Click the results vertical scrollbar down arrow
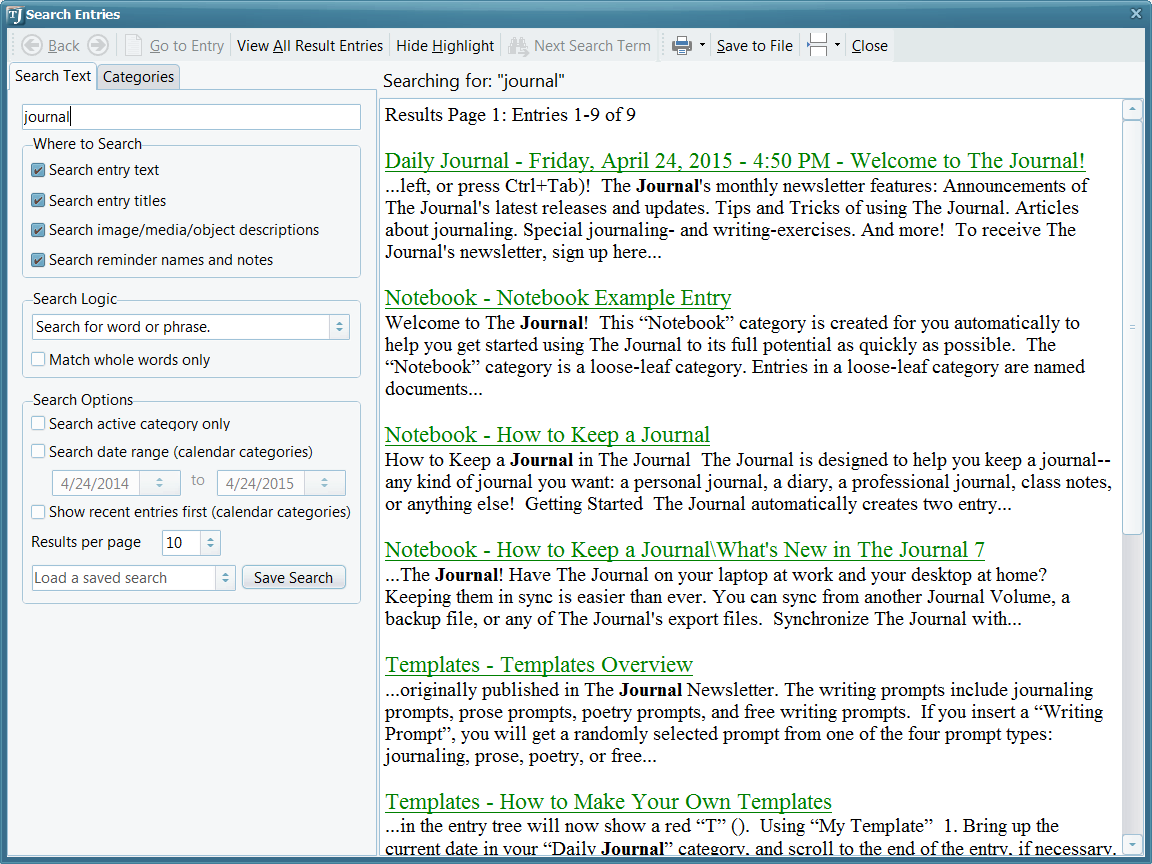The height and width of the screenshot is (864, 1152). tap(1132, 843)
